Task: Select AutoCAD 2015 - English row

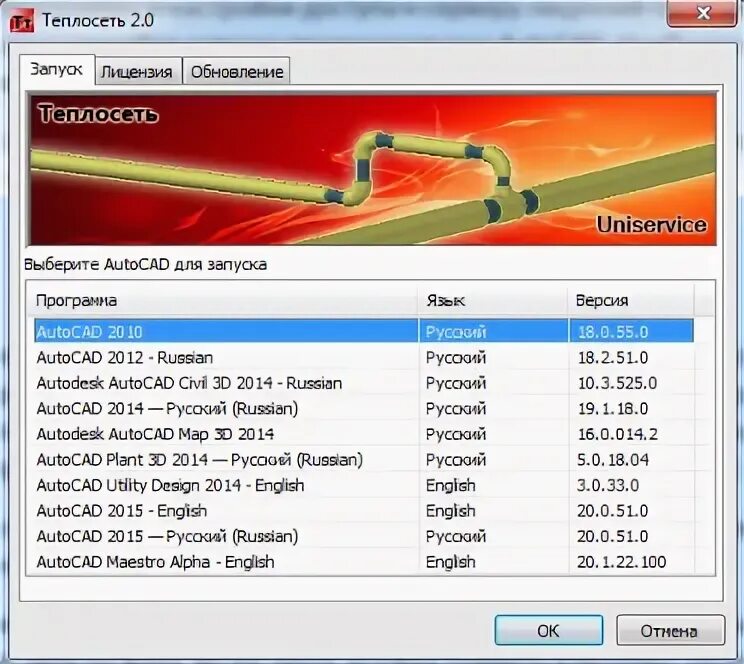Action: click(364, 511)
